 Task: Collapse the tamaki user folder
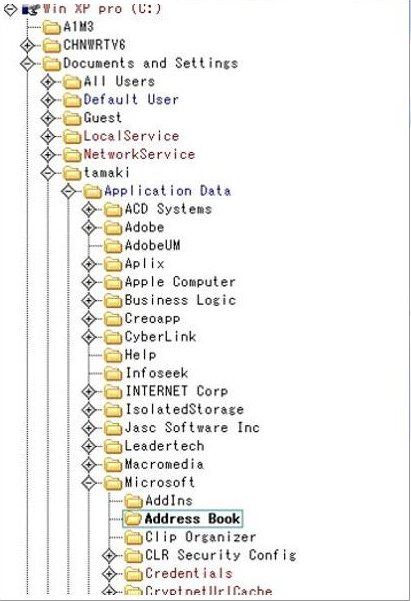pyautogui.click(x=48, y=173)
